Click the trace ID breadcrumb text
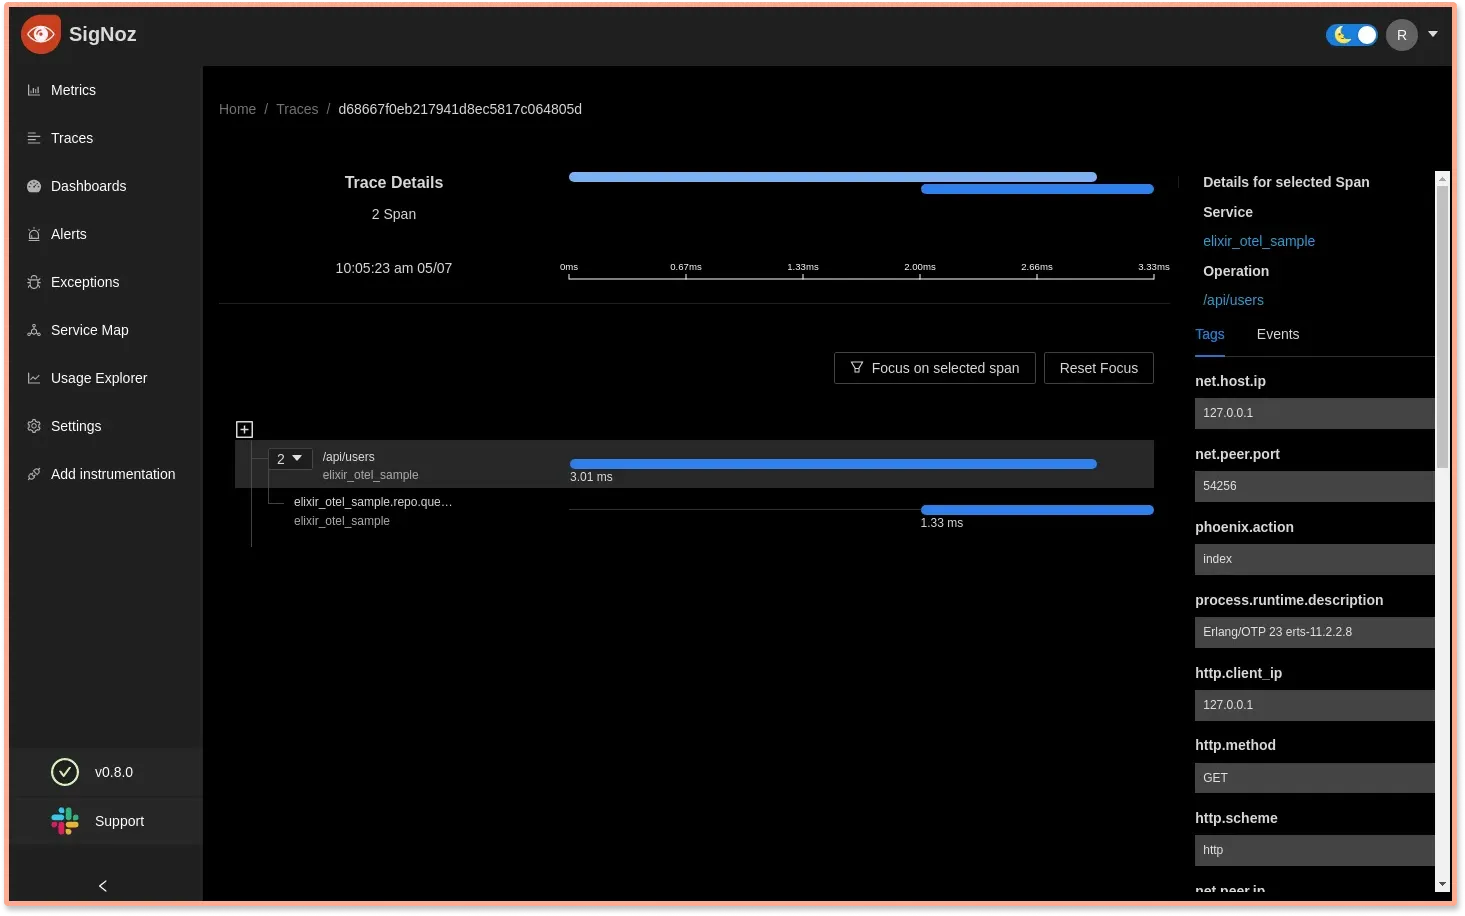Screen dimensions: 1465x916 tap(460, 109)
